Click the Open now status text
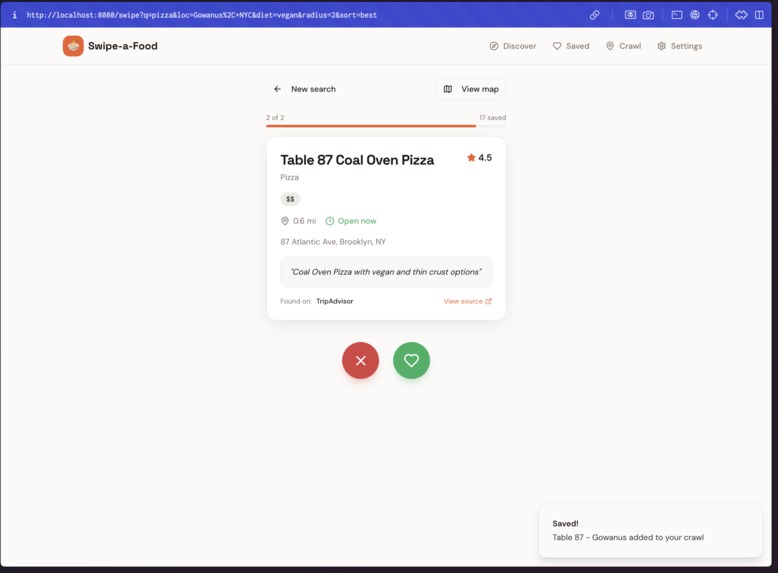Image resolution: width=778 pixels, height=573 pixels. (x=357, y=221)
